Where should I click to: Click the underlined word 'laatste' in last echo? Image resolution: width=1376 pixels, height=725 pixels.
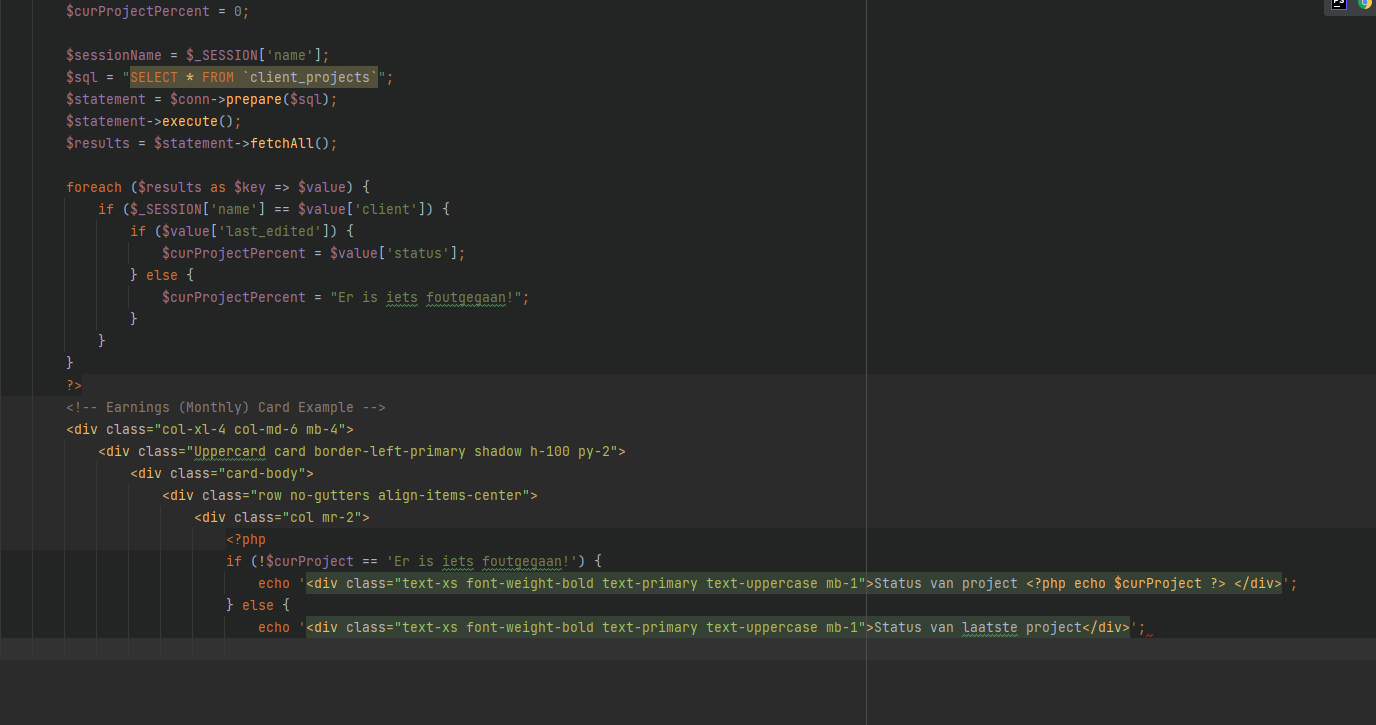[x=989, y=627]
